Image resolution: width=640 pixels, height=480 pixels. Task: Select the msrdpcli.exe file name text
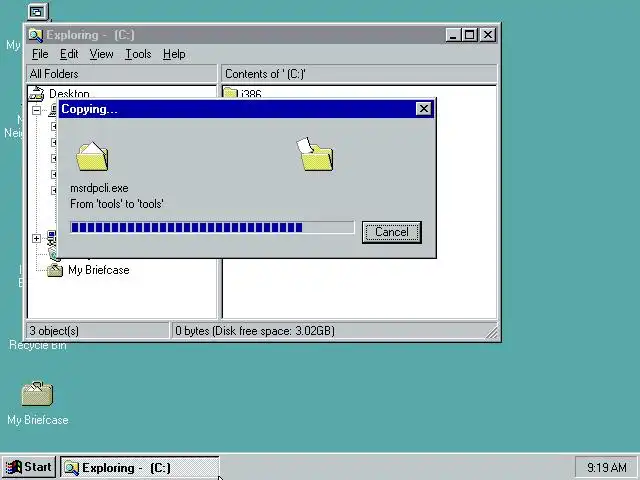(x=99, y=188)
